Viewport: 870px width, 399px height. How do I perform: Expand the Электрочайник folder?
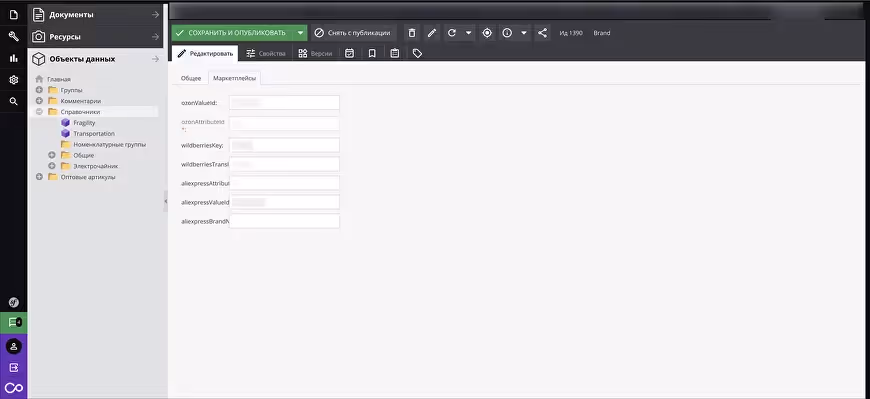(52, 166)
